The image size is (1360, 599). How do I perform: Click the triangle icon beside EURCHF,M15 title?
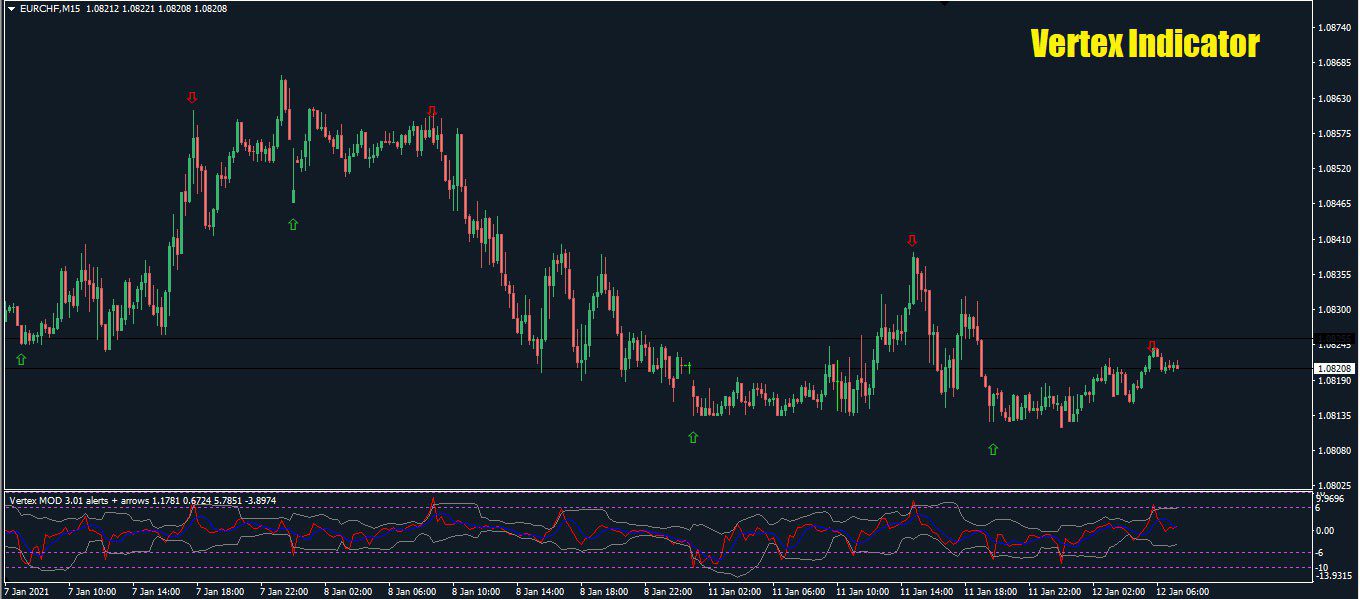click(11, 9)
